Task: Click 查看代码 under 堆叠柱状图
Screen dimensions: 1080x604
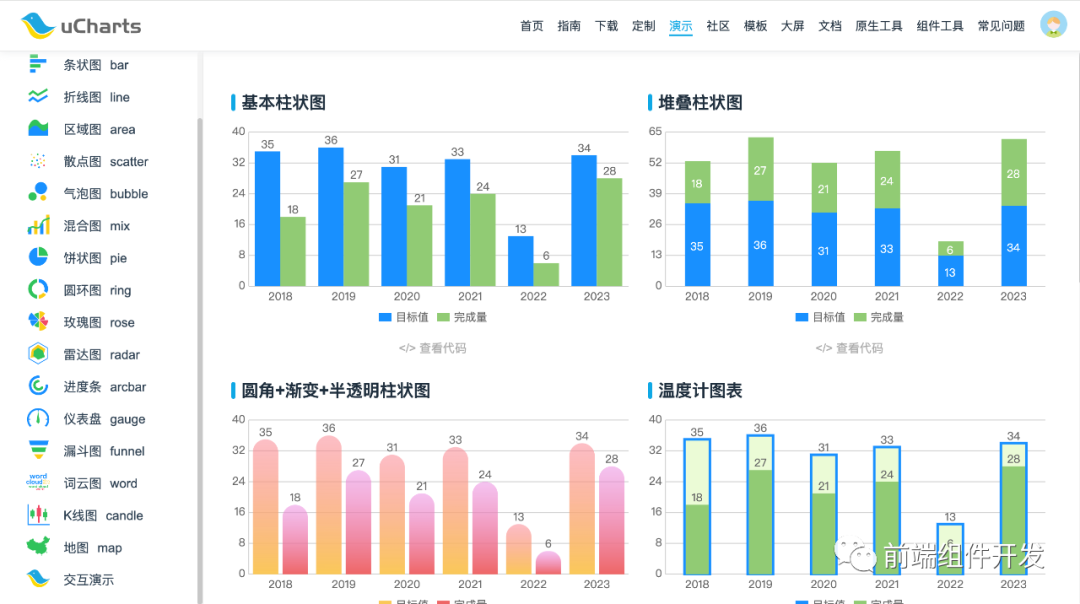Action: [849, 348]
